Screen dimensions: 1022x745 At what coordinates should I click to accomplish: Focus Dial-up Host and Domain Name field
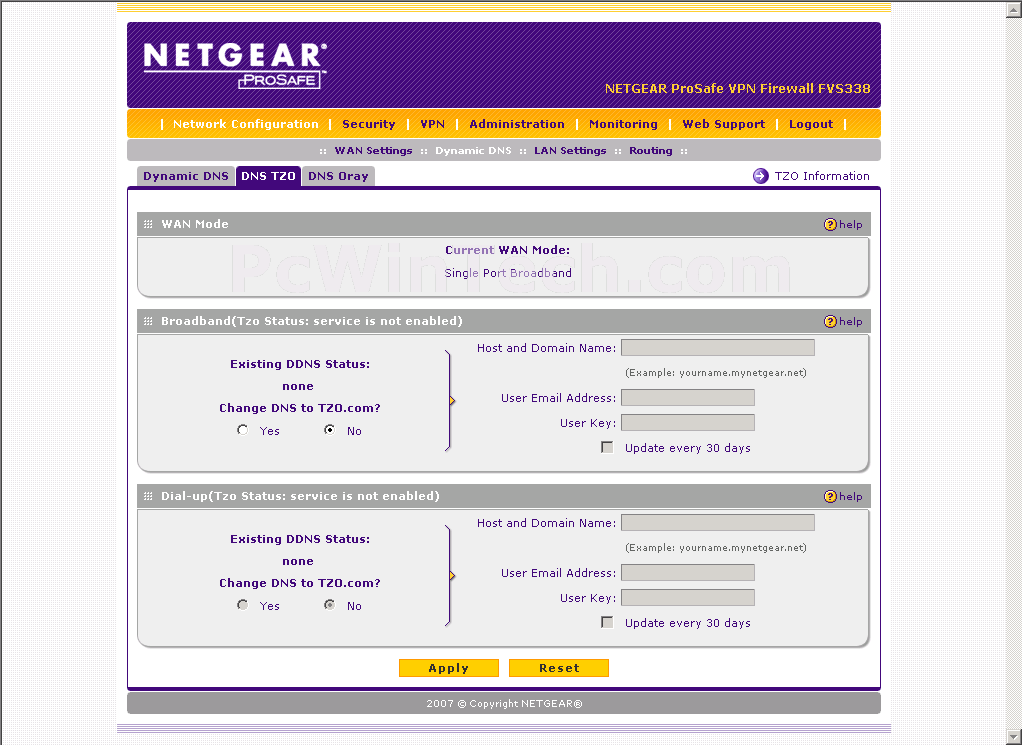coord(718,523)
